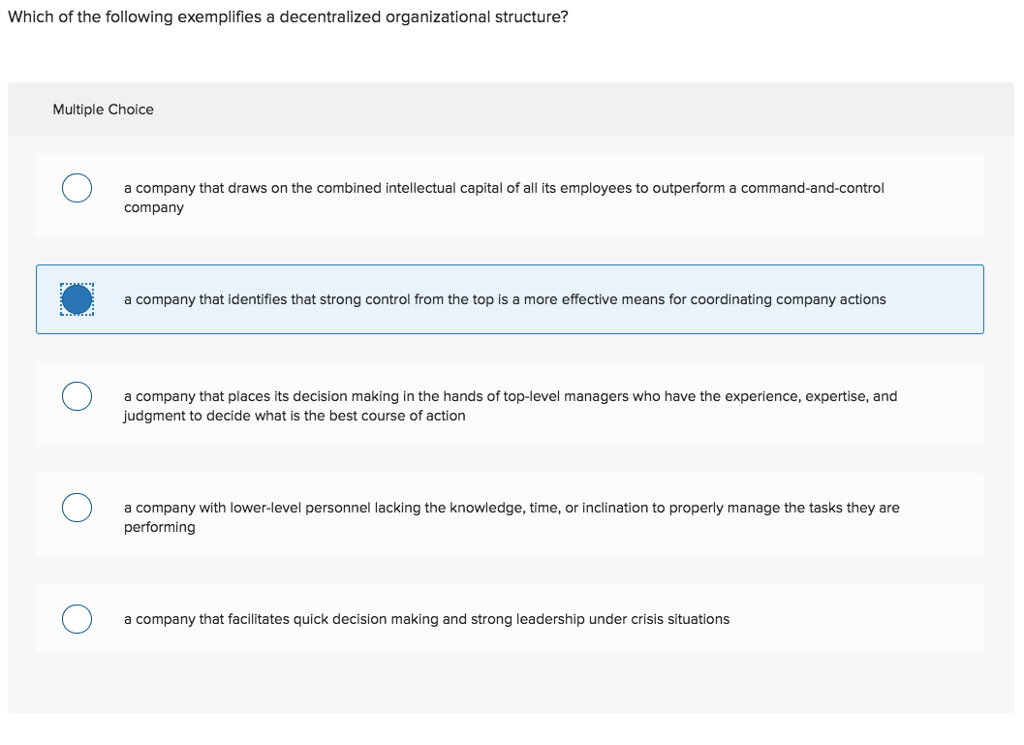The image size is (1024, 745).
Task: Select the radio button for the first answer option
Action: [x=76, y=188]
